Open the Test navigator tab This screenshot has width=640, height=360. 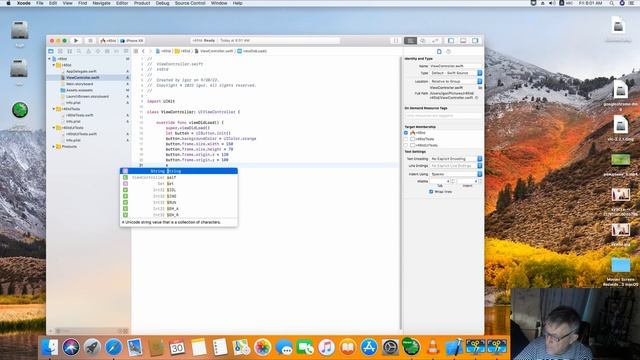coord(98,51)
